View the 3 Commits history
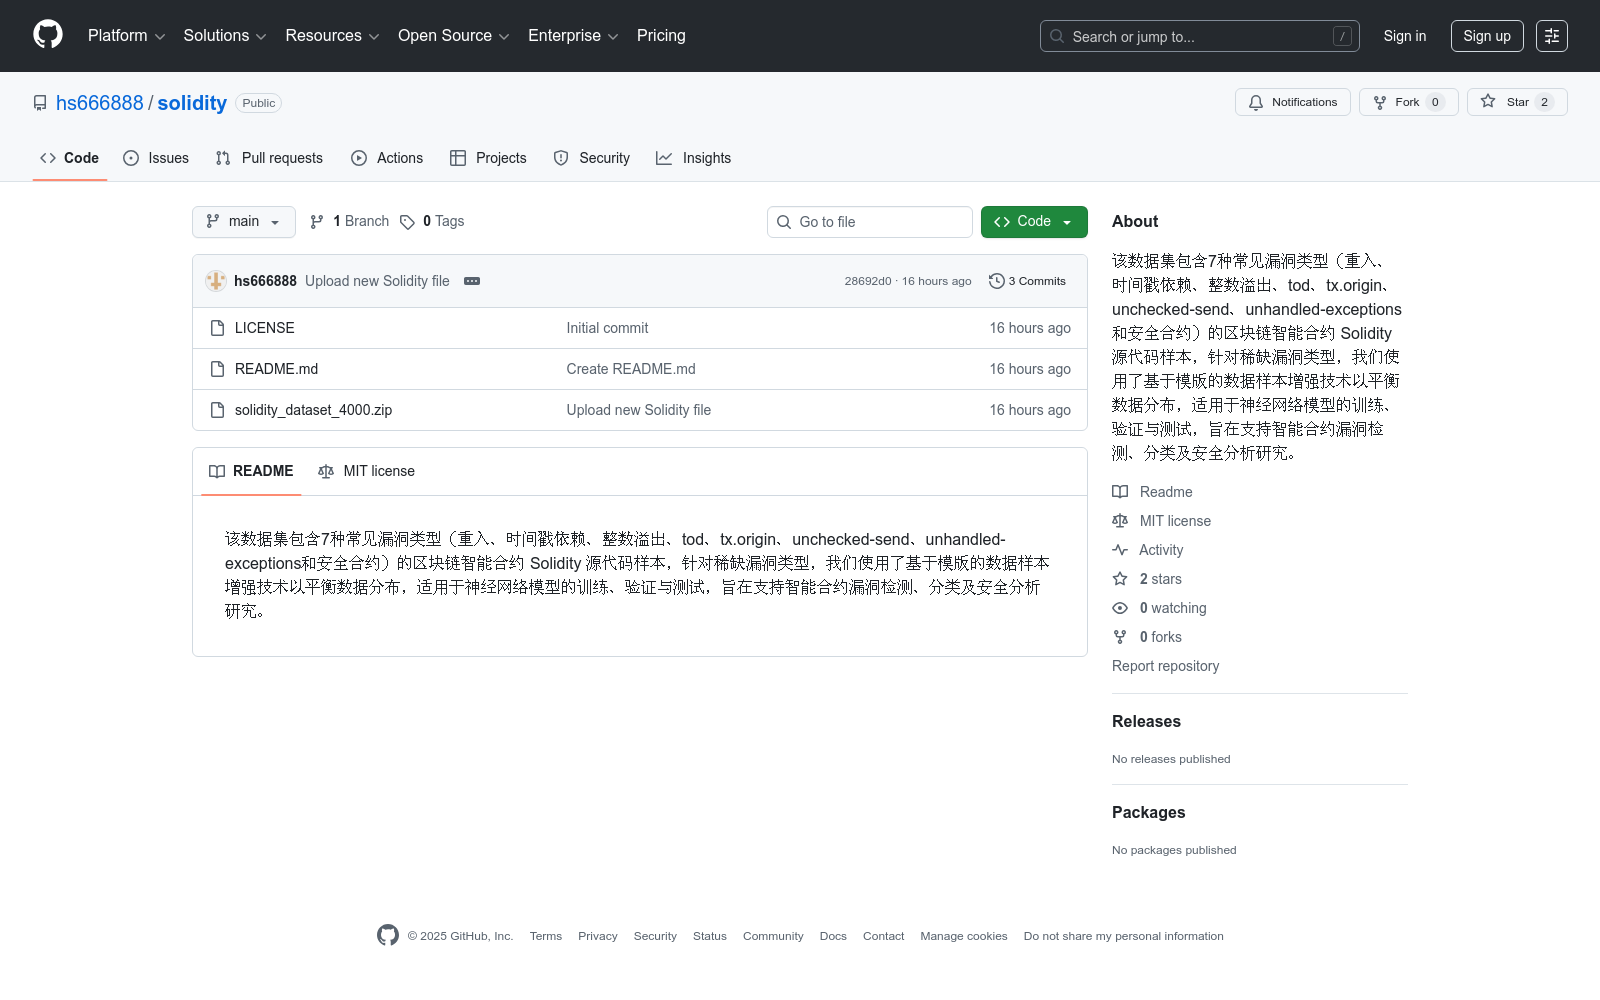Screen dimensions: 1600x1000 [x=1027, y=281]
